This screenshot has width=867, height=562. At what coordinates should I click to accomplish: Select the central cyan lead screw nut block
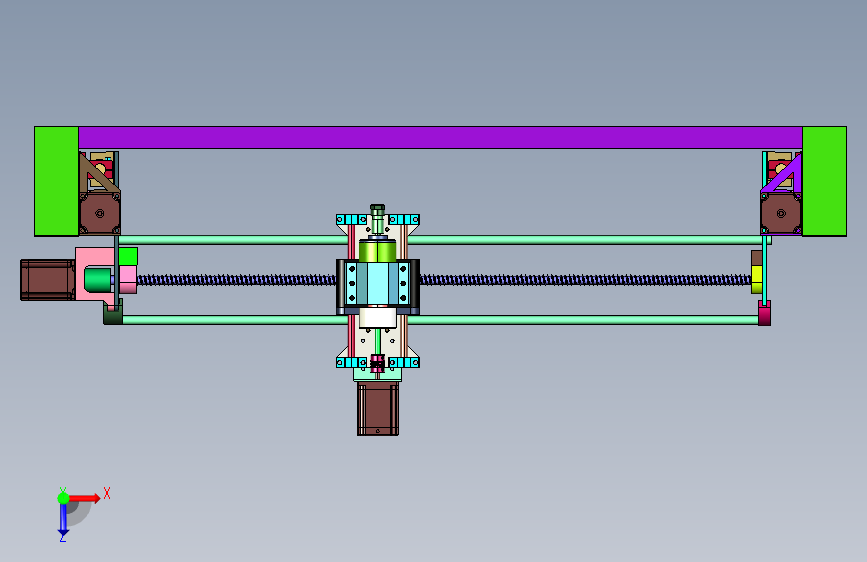click(x=378, y=284)
